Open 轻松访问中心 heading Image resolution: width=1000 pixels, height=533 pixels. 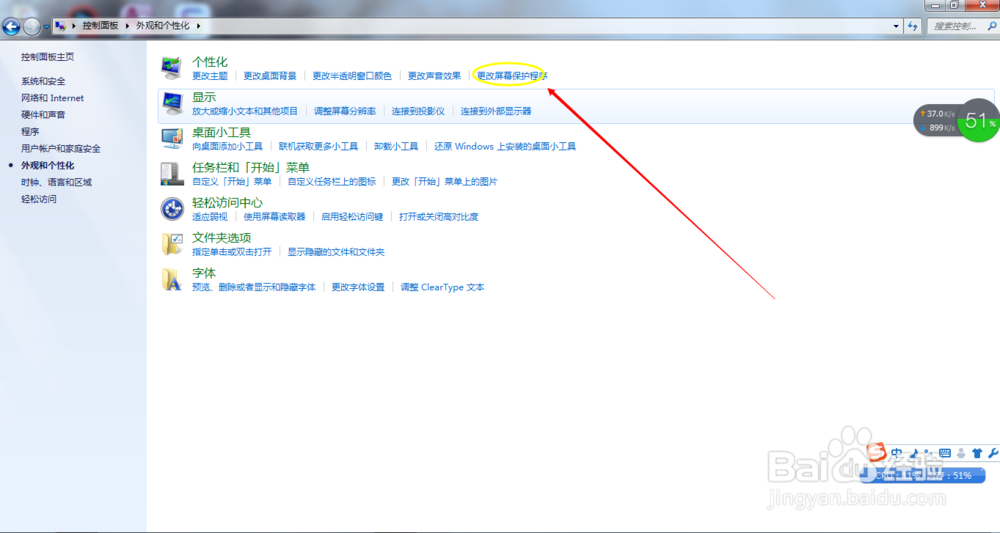(228, 203)
